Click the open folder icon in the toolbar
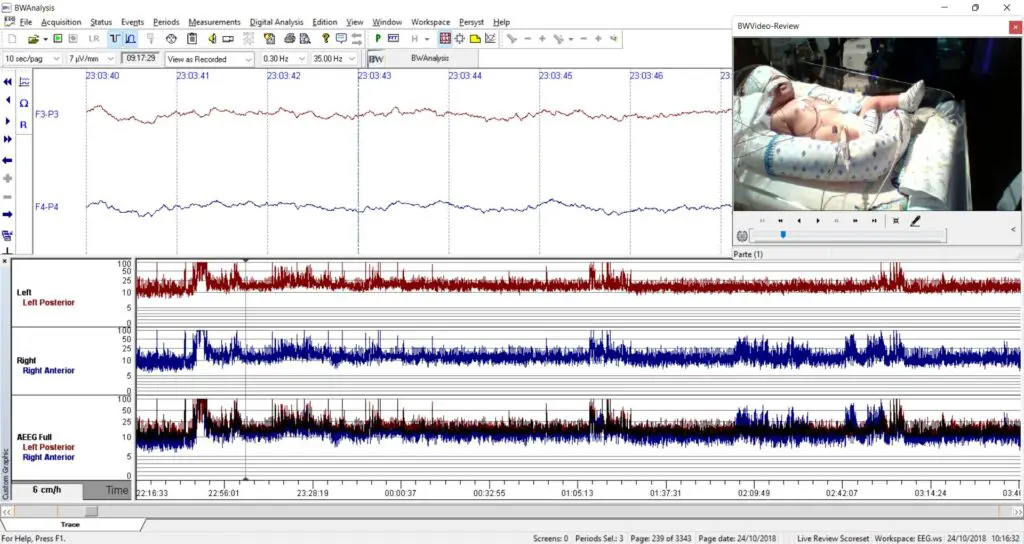The image size is (1024, 544). 33,39
